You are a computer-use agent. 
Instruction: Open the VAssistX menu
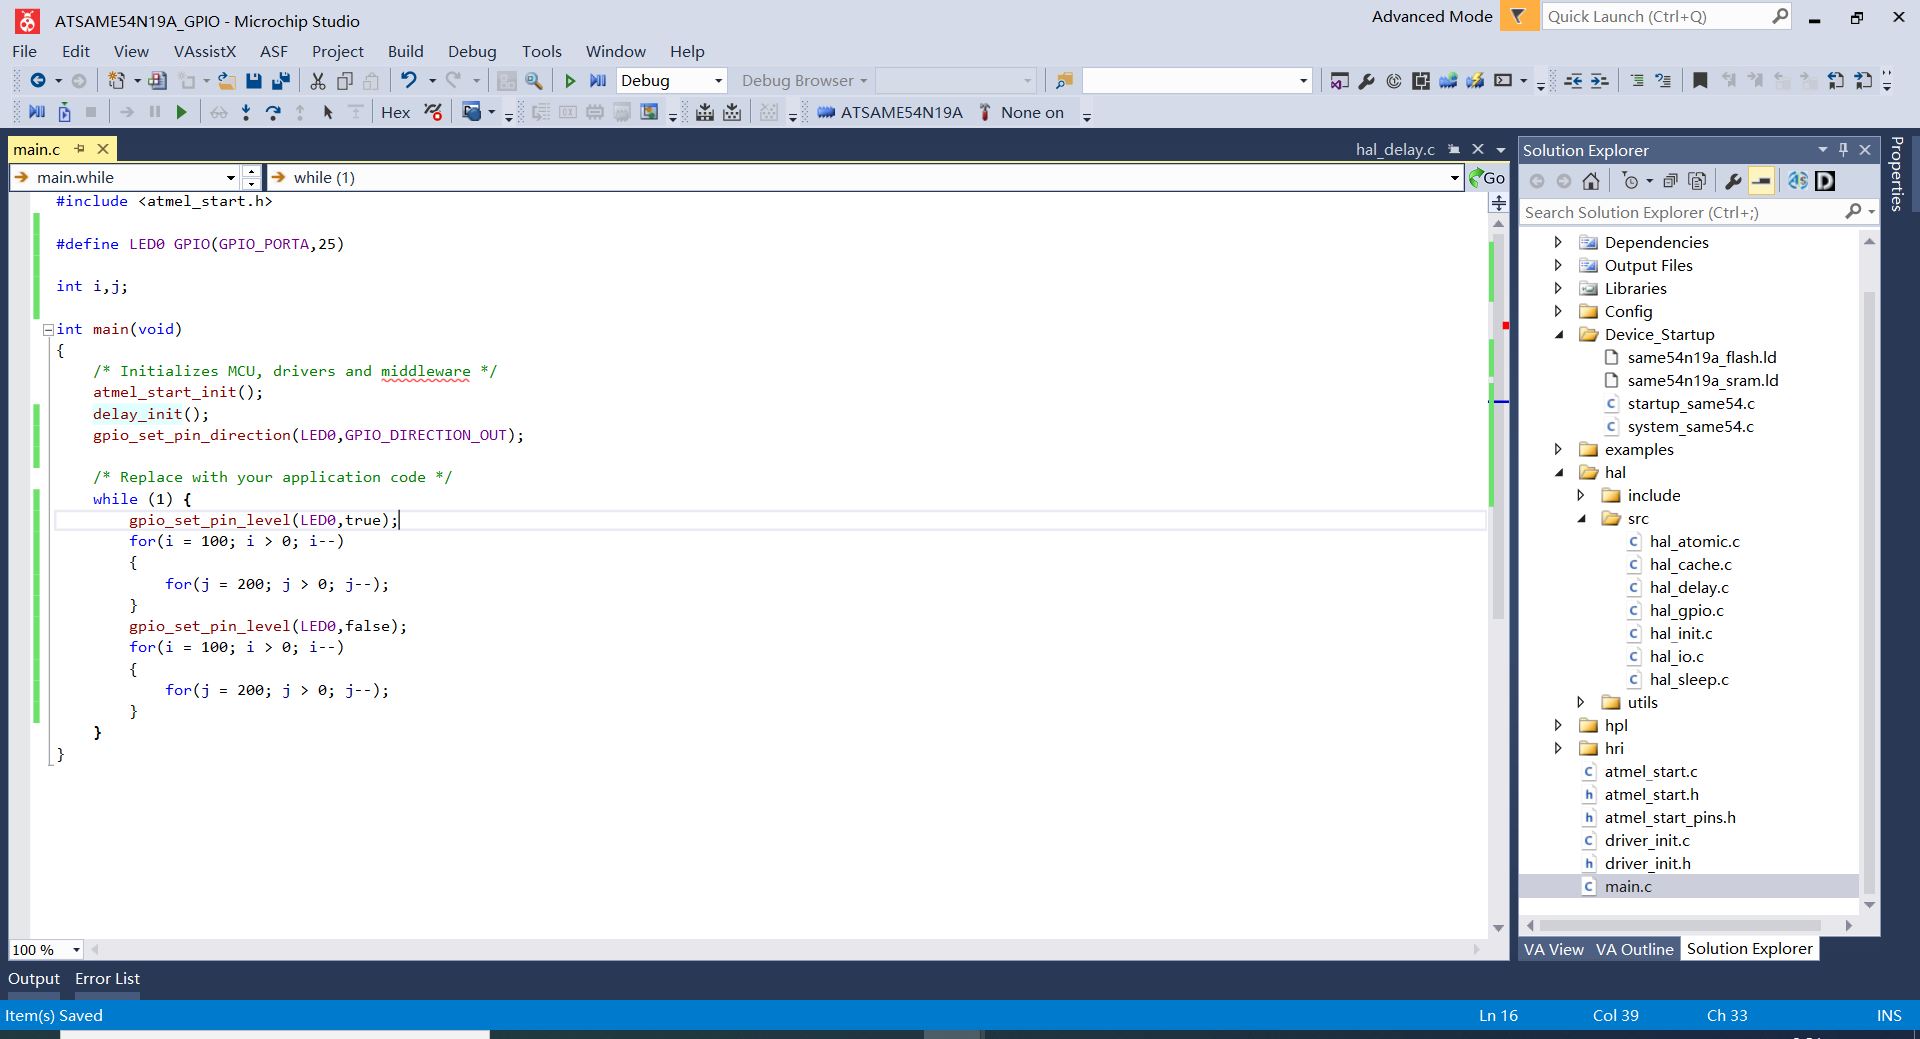click(x=205, y=51)
